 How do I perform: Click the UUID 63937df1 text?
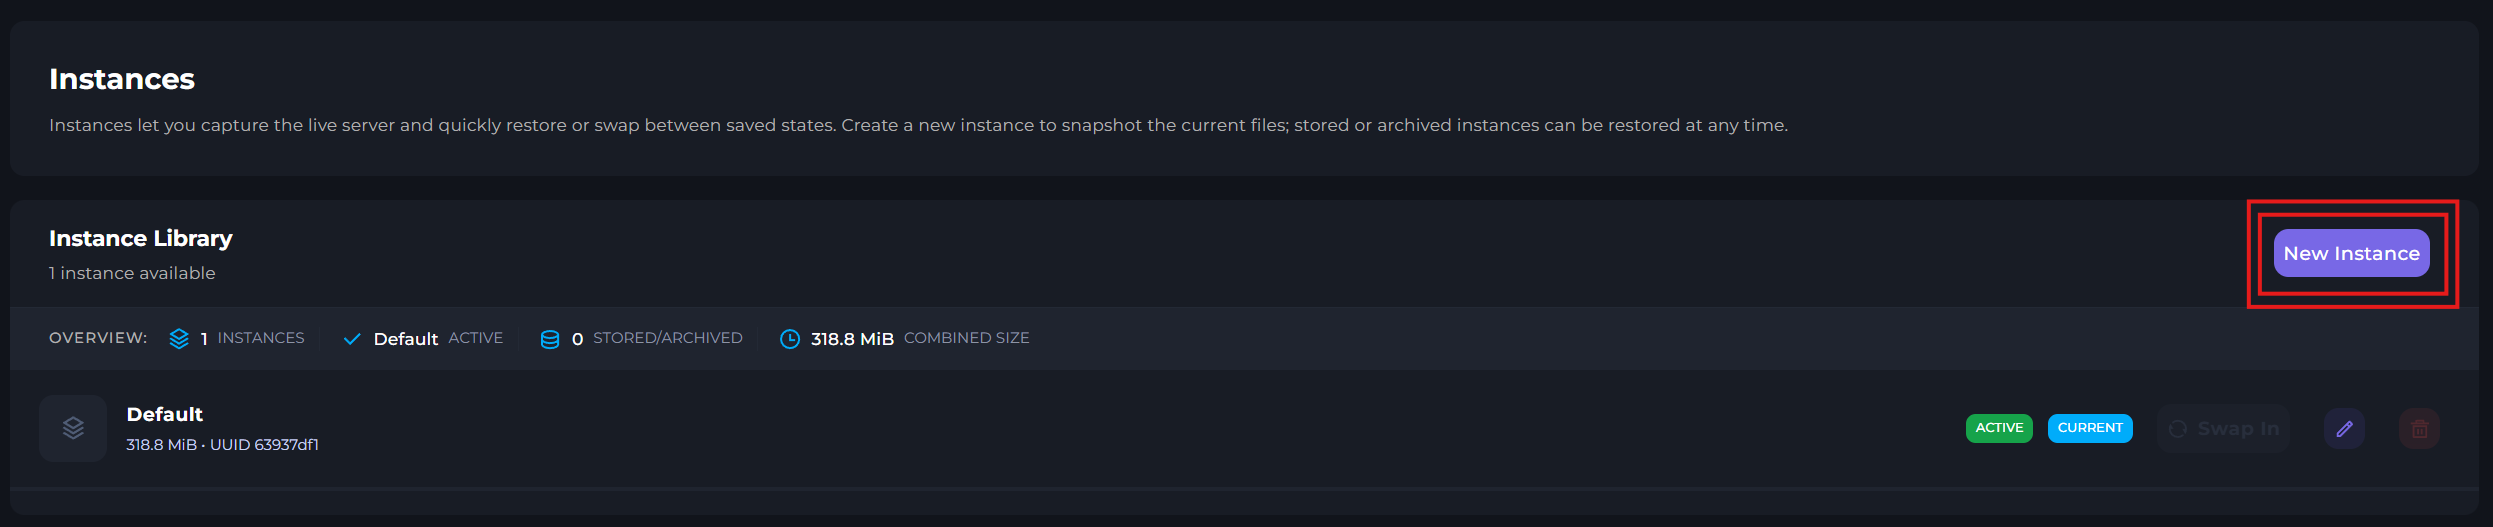[x=264, y=445]
